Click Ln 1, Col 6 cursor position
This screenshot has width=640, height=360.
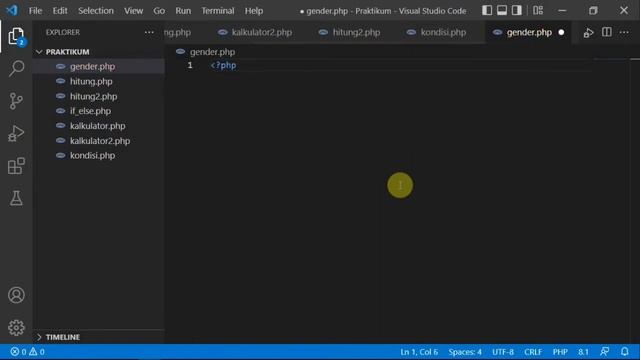point(419,351)
